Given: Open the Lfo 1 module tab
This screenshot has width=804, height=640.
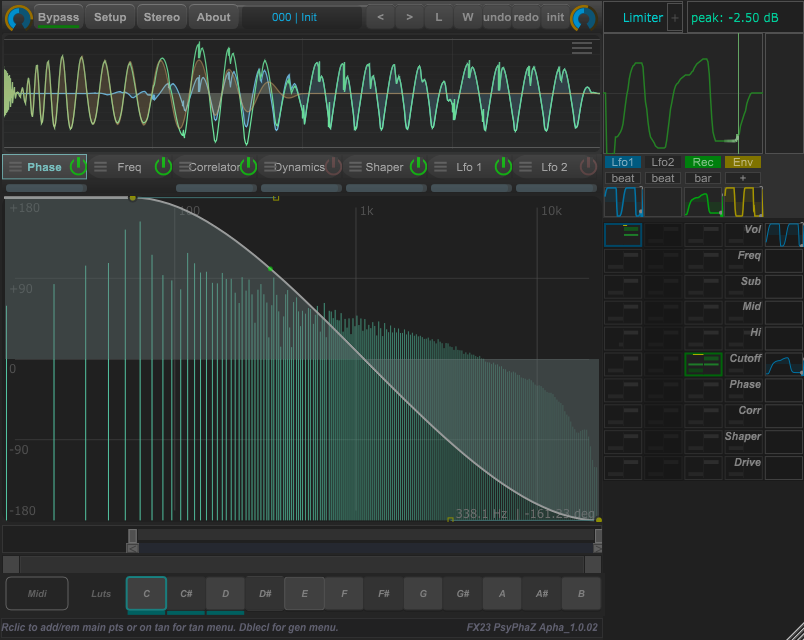Looking at the screenshot, I should tap(469, 167).
